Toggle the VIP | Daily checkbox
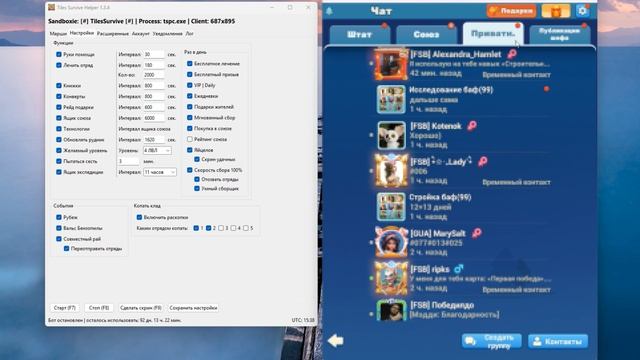The height and width of the screenshot is (360, 640). tap(190, 85)
